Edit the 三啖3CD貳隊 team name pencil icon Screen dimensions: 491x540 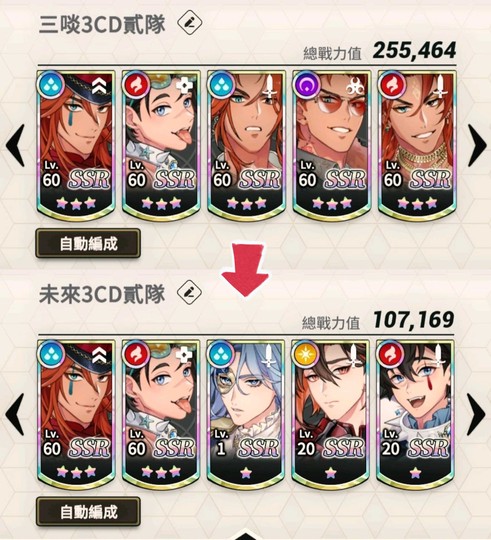189,22
